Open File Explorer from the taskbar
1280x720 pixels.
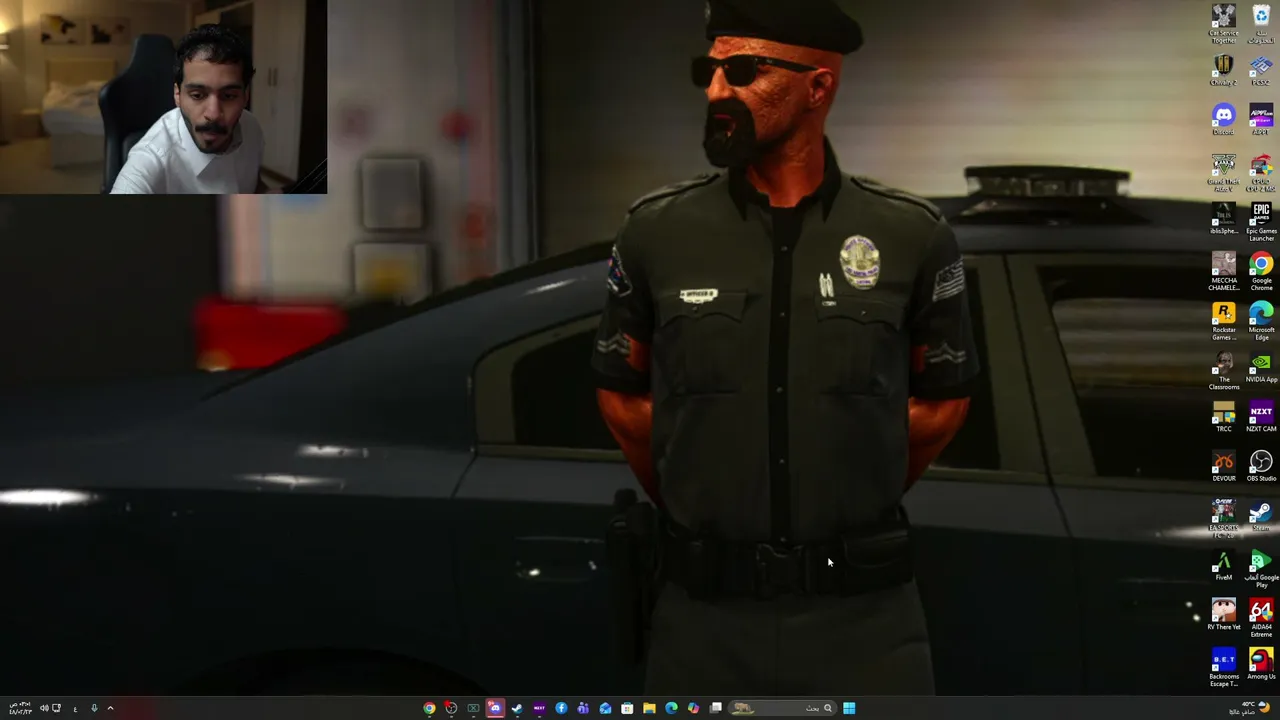[x=649, y=708]
